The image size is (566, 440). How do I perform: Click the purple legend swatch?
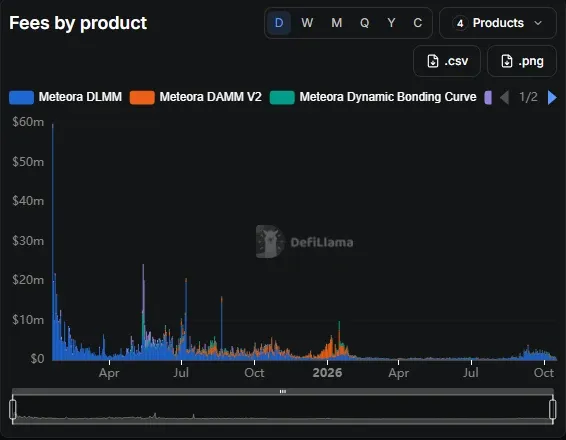tap(488, 97)
